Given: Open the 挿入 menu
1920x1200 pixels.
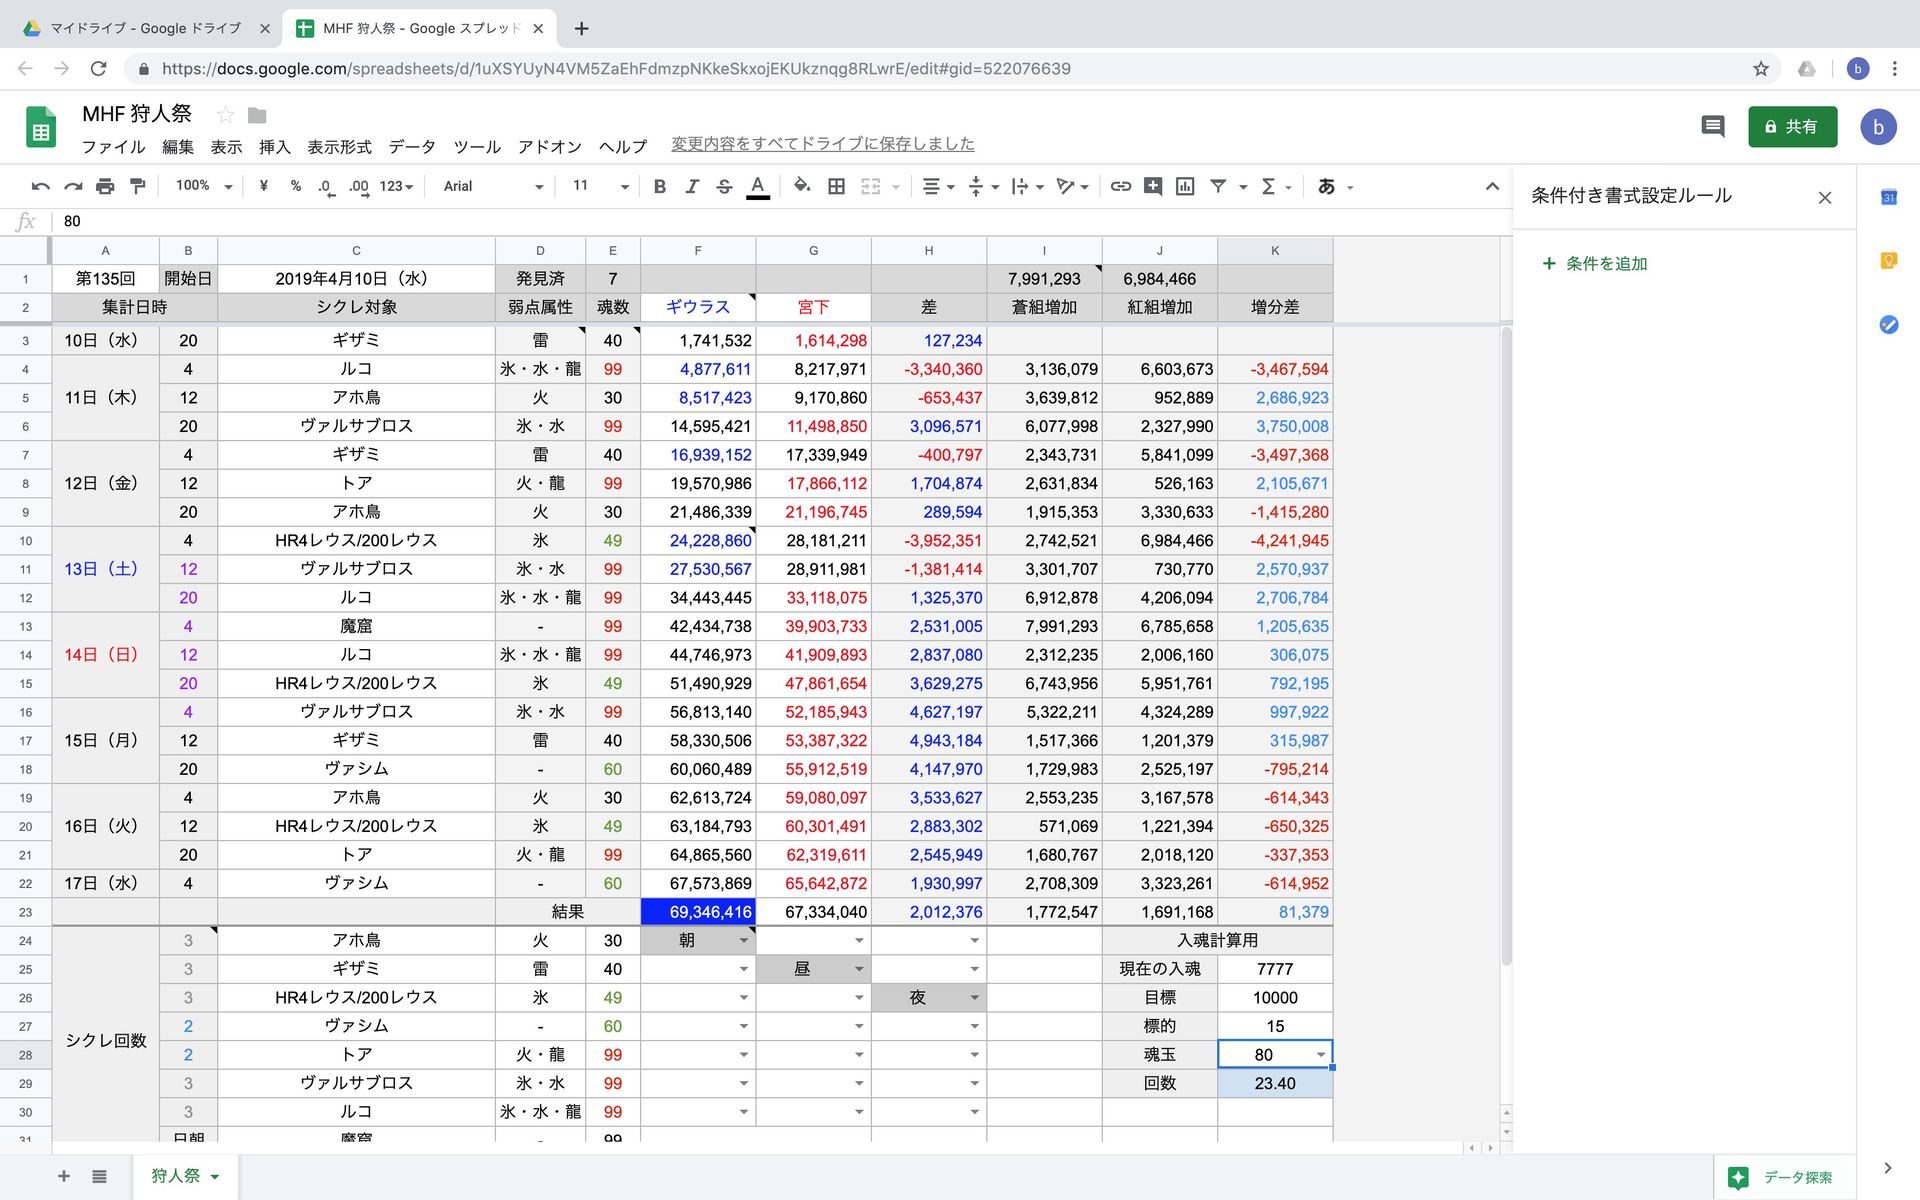Looking at the screenshot, I should [x=275, y=147].
